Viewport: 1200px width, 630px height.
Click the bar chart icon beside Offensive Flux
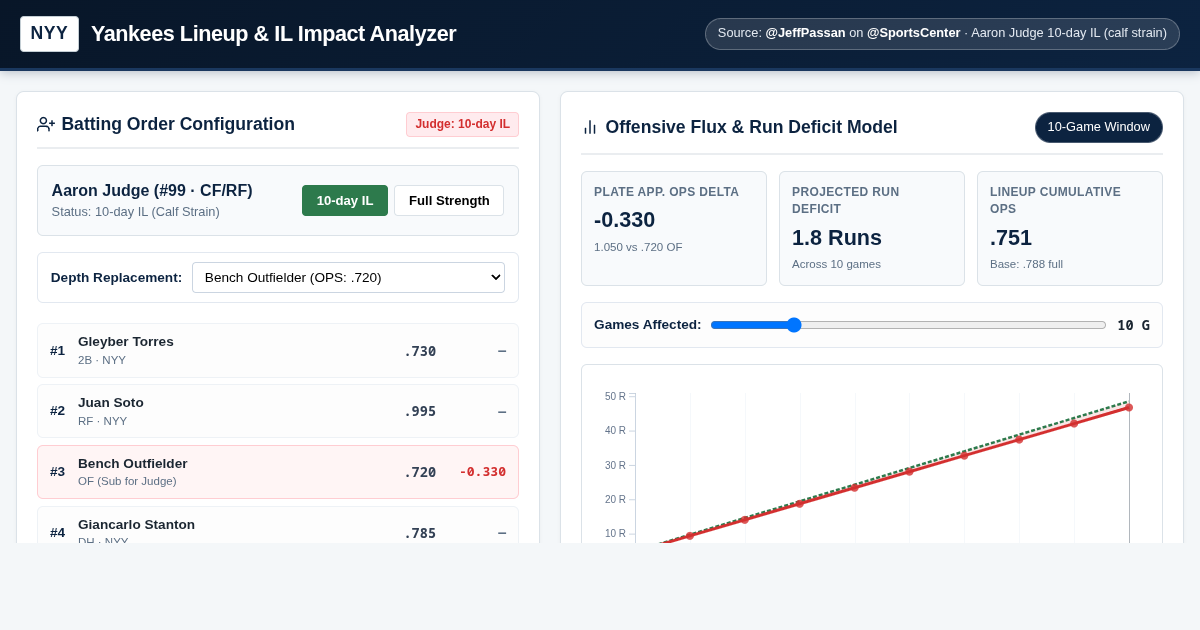590,127
